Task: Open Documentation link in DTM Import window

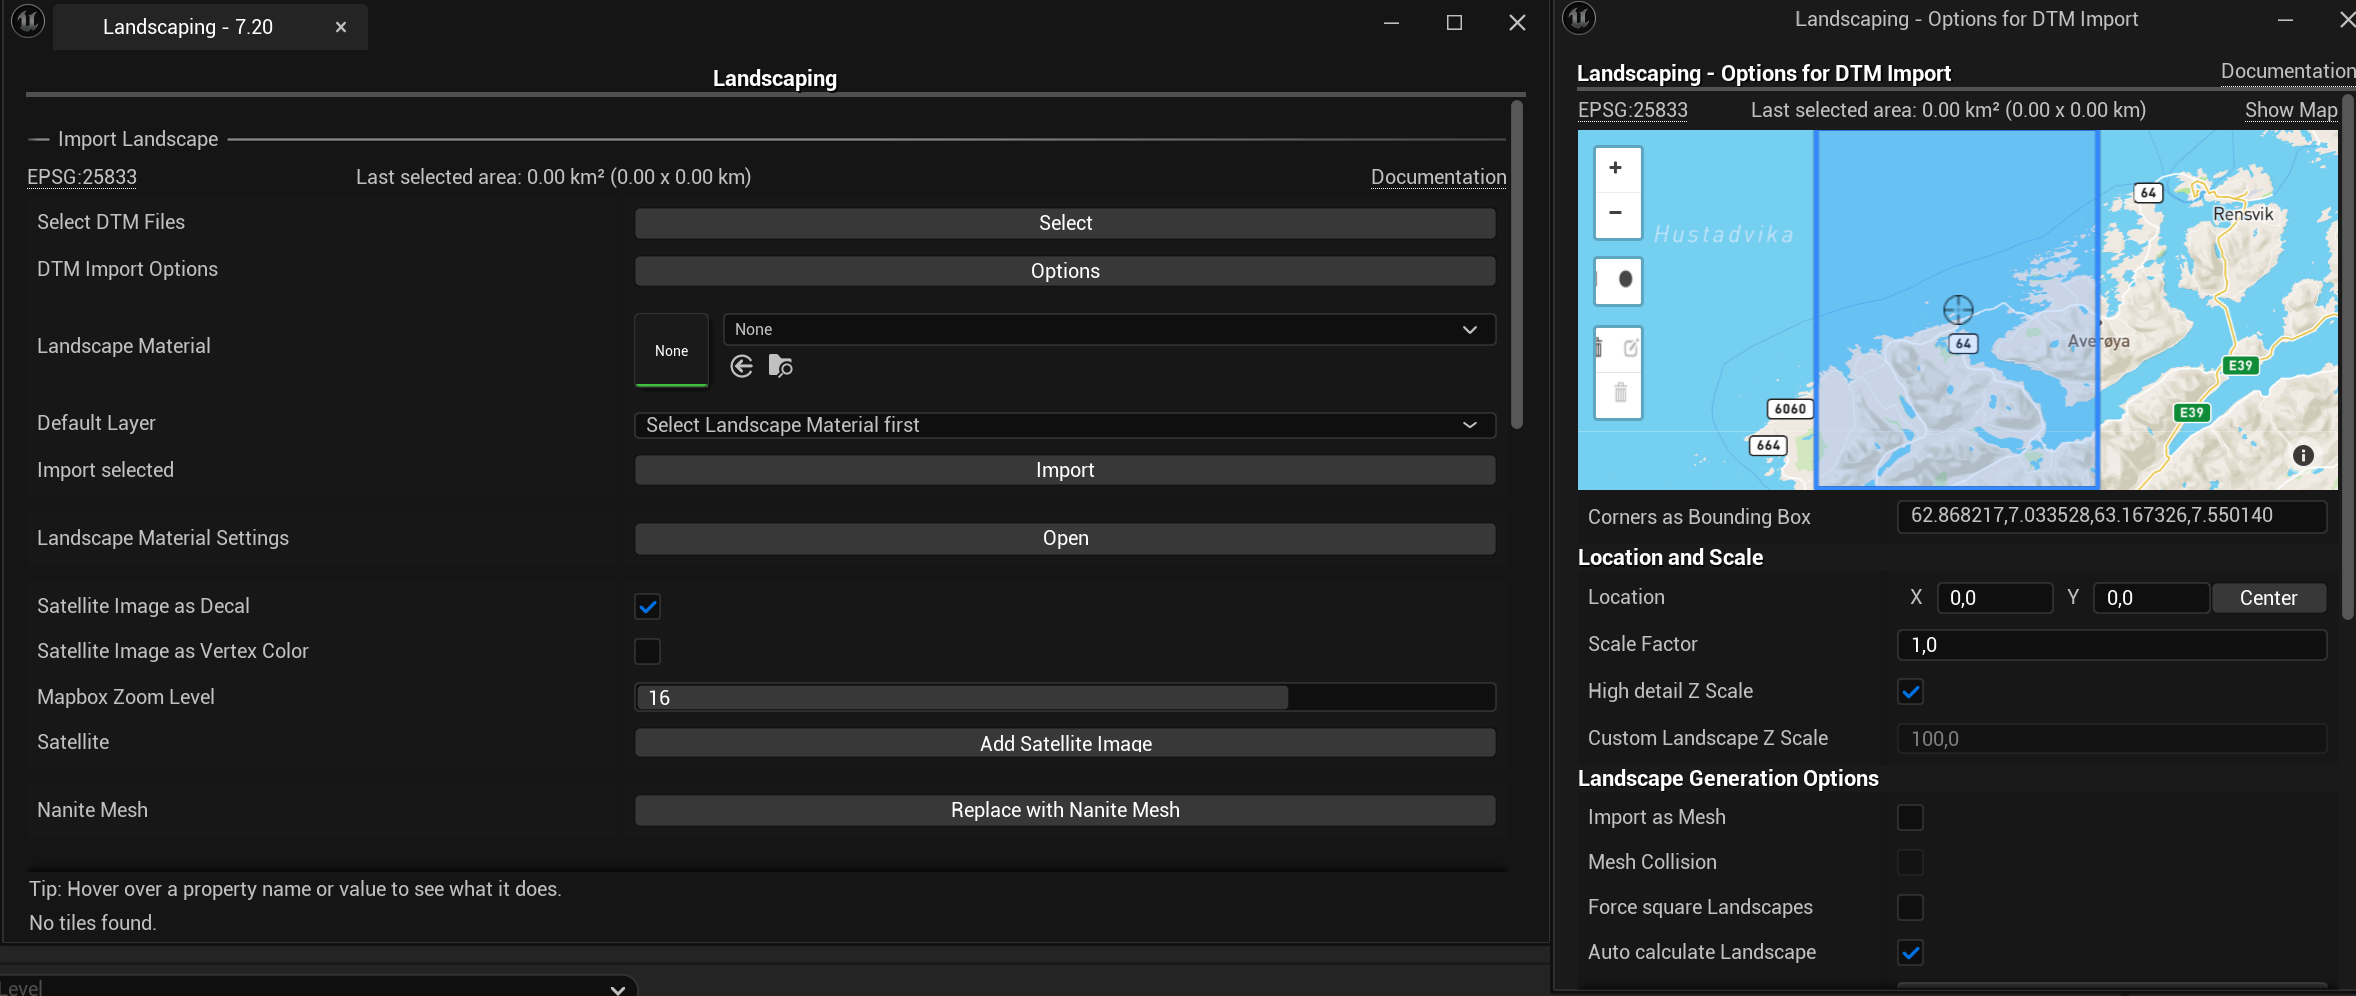Action: [2287, 71]
